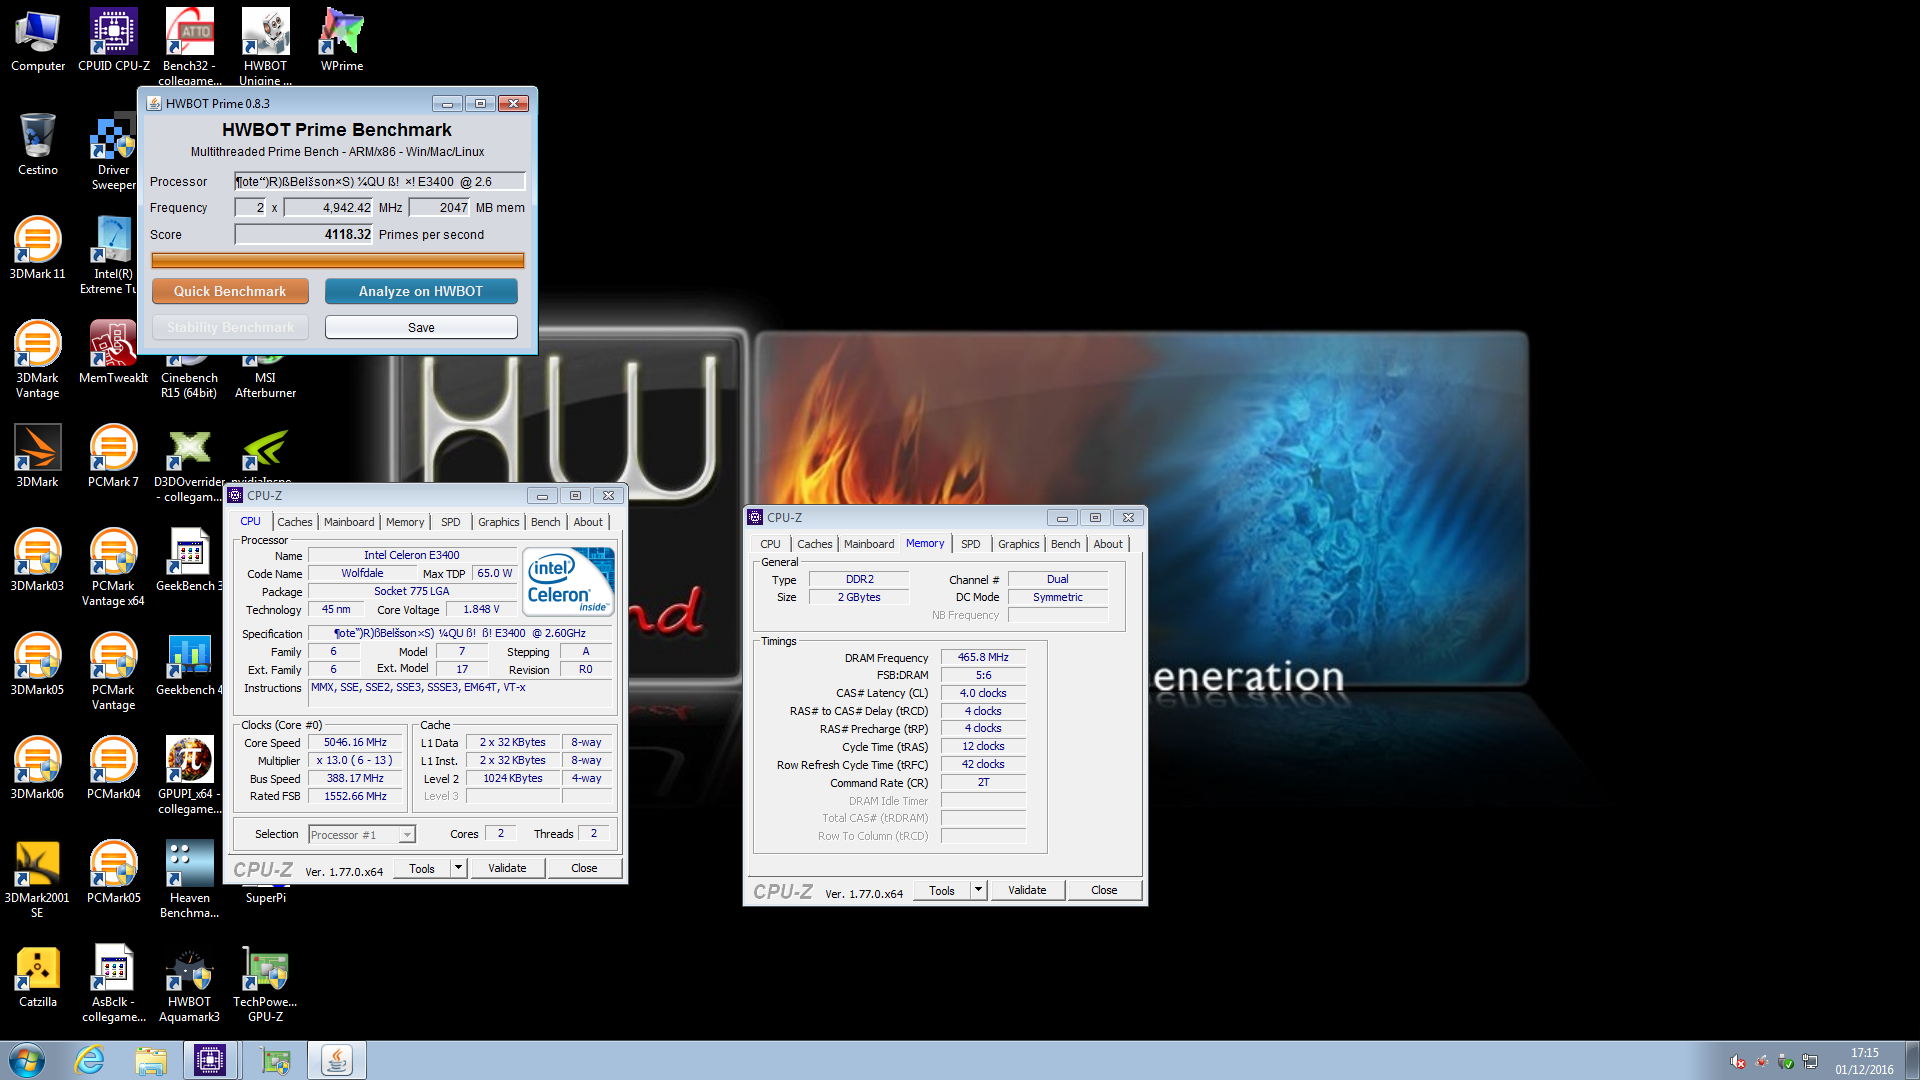Click the HWBOT Prime progress bar
Viewport: 1920px width, 1080px height.
338,261
